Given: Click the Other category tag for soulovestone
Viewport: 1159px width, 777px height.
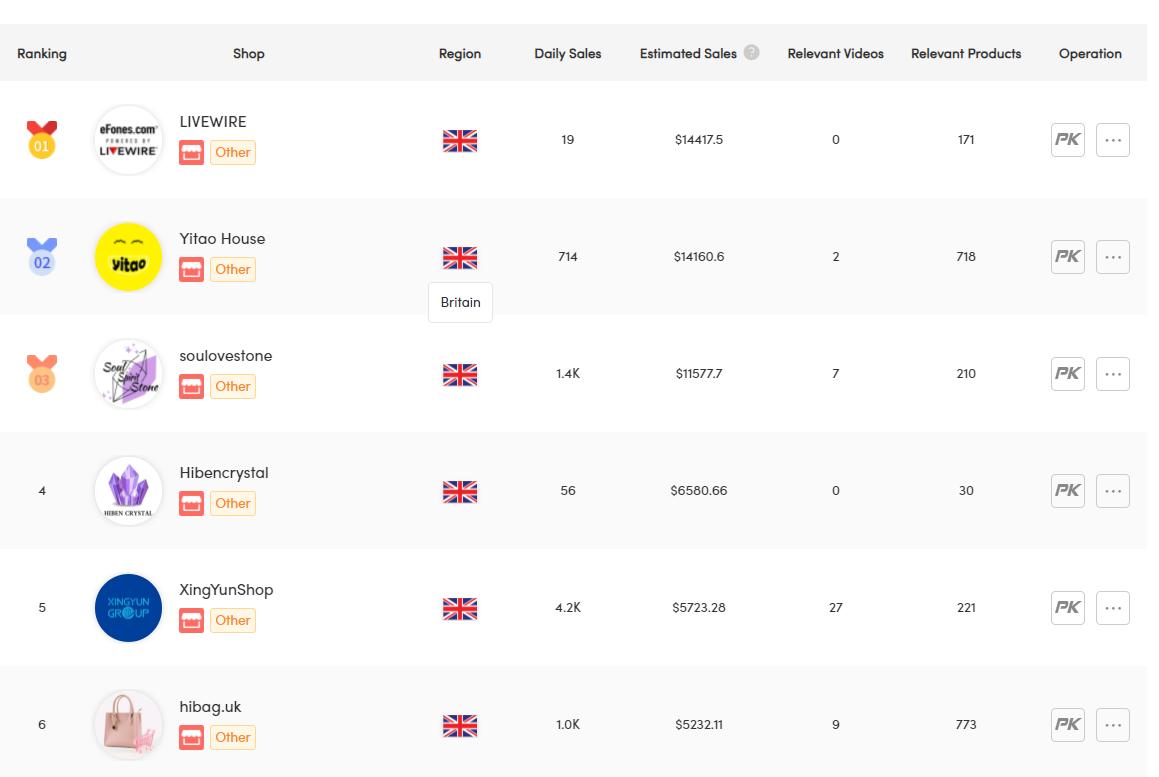Looking at the screenshot, I should pos(233,386).
